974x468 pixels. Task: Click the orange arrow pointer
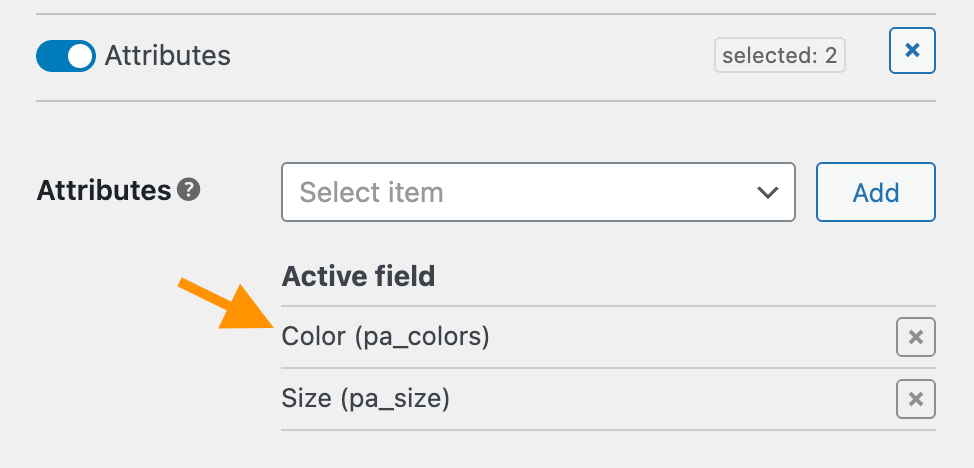228,308
